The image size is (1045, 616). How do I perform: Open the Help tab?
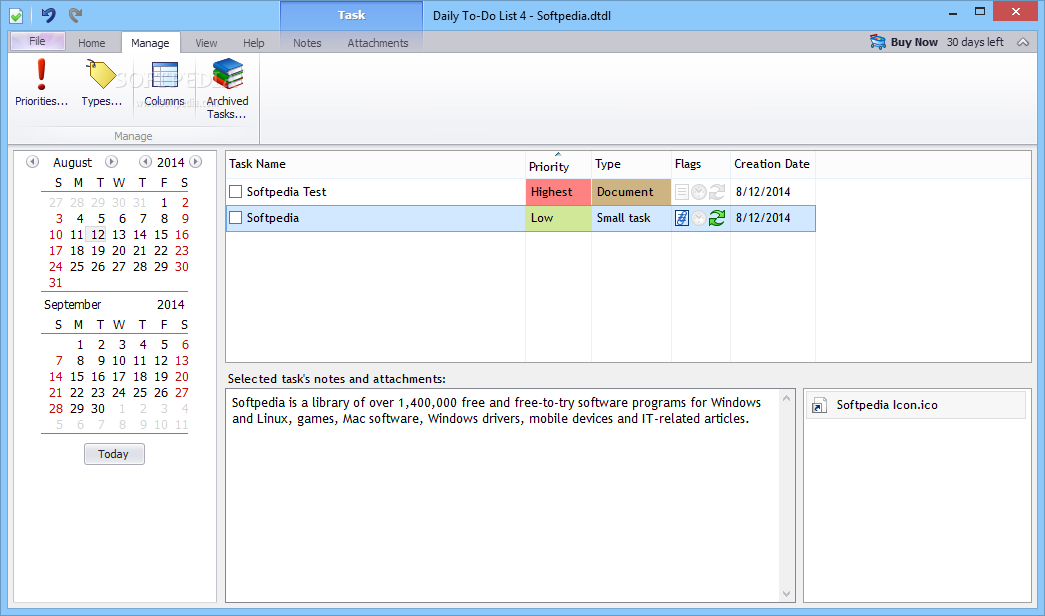253,43
